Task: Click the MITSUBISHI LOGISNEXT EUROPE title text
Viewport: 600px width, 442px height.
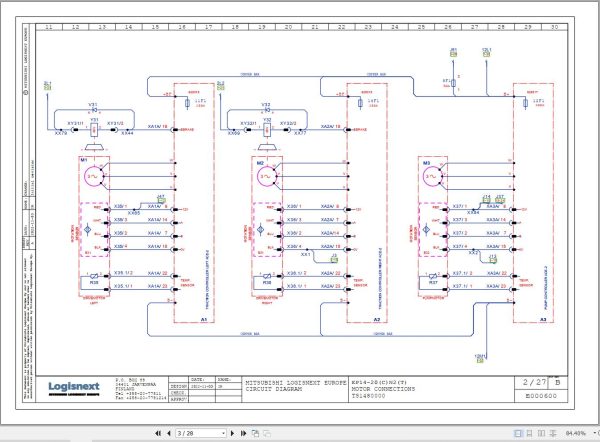Action: coord(295,382)
